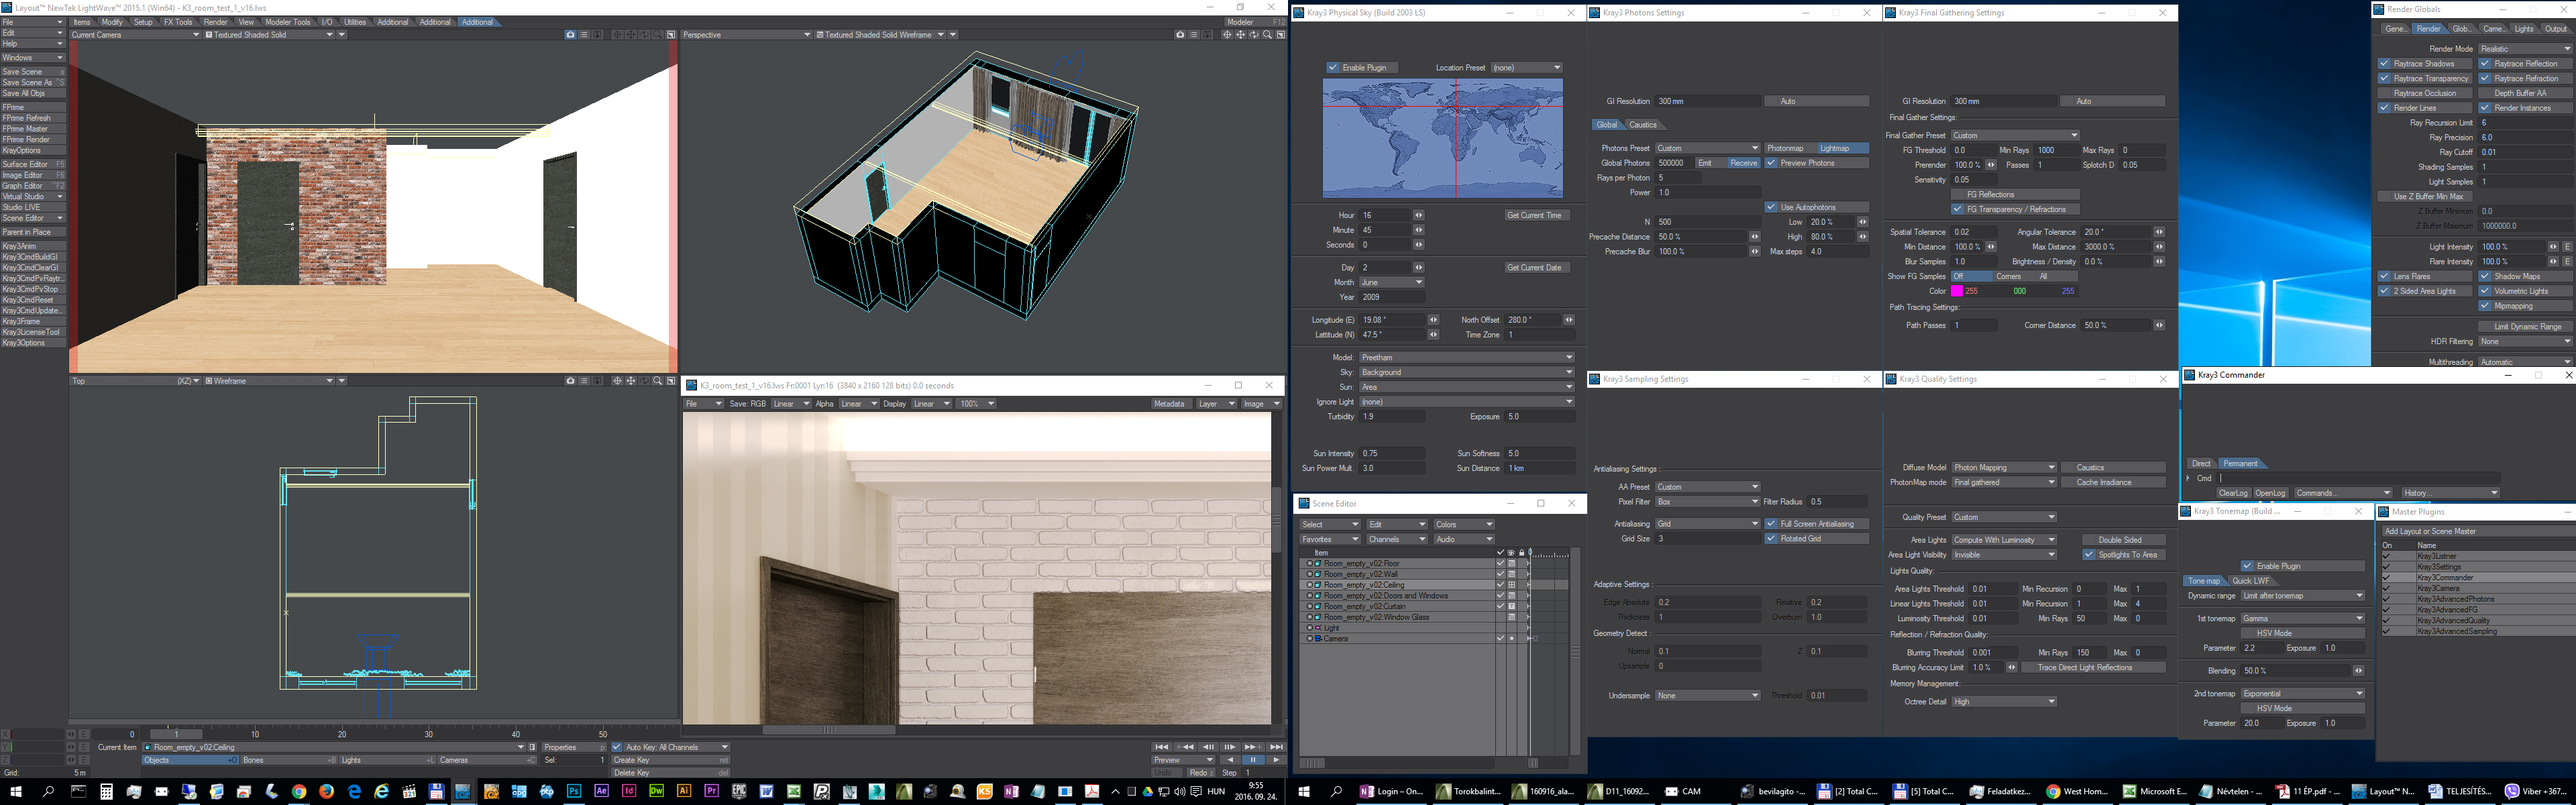The width and height of the screenshot is (2576, 805).
Task: Go to last frame playback button
Action: pos(1276,747)
